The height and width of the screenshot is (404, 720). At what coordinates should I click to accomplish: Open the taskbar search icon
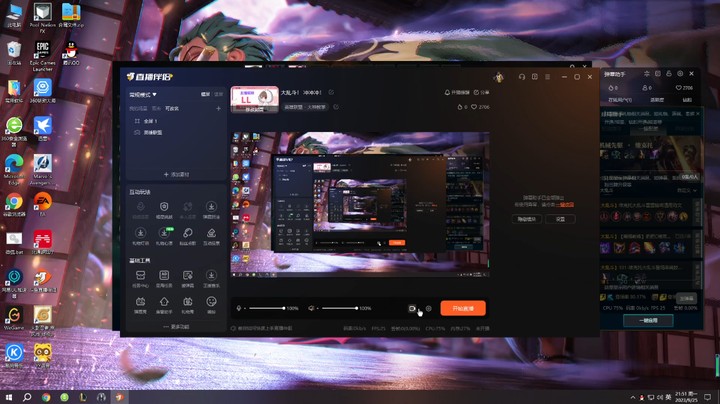click(27, 397)
